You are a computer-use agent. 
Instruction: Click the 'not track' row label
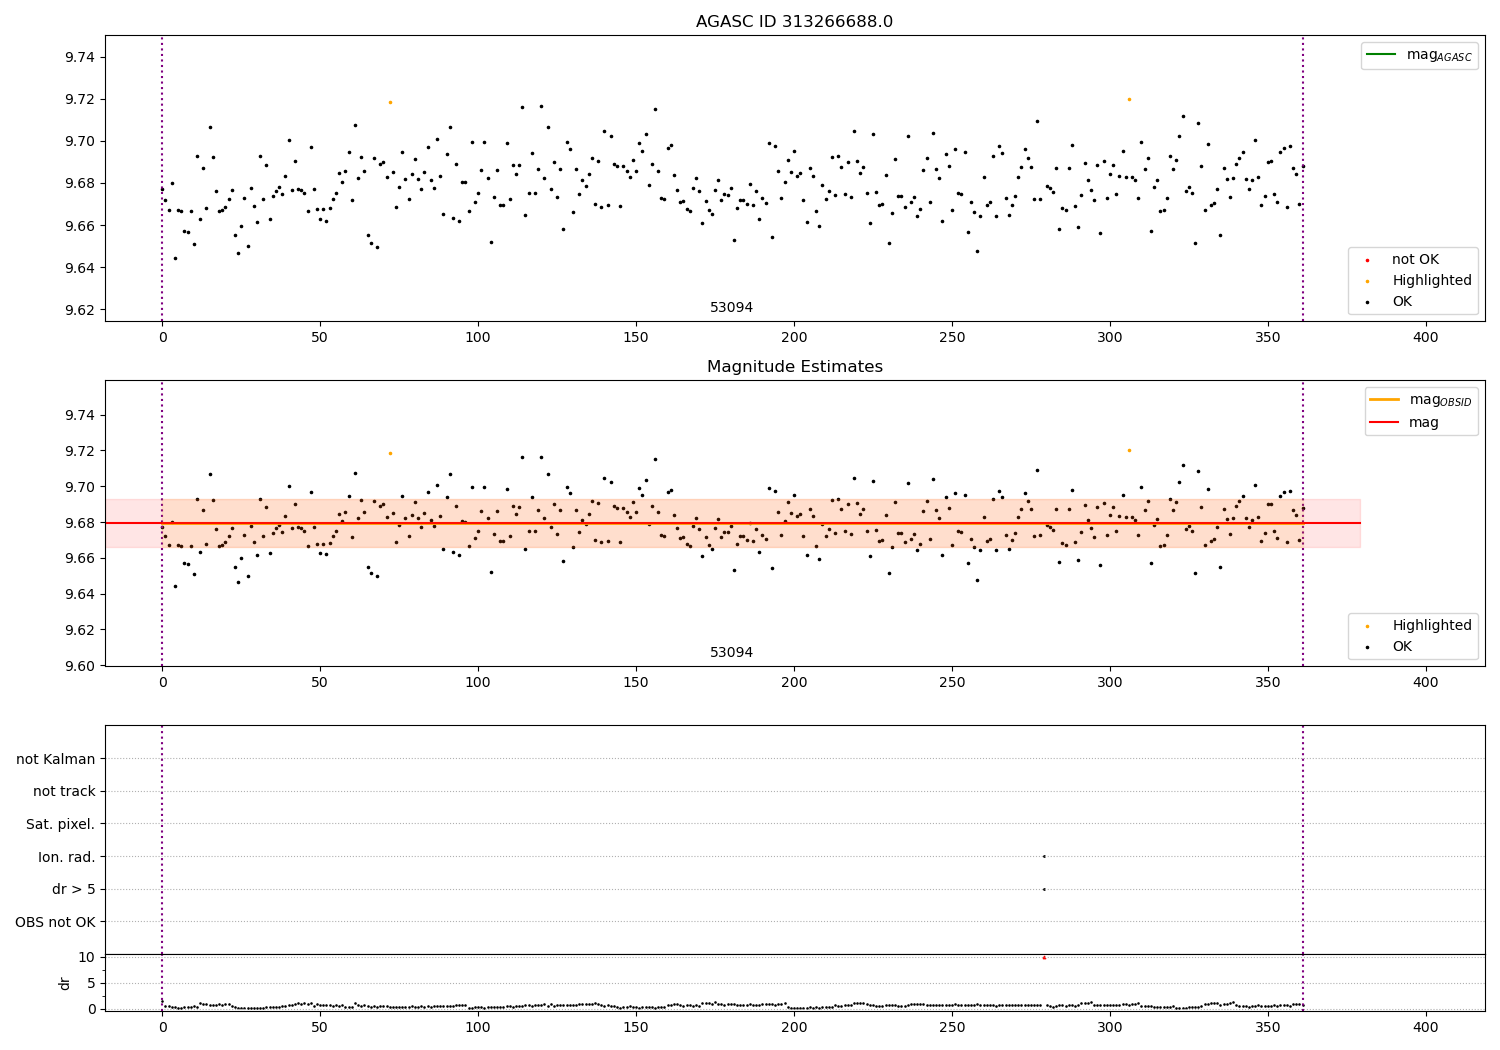64,792
